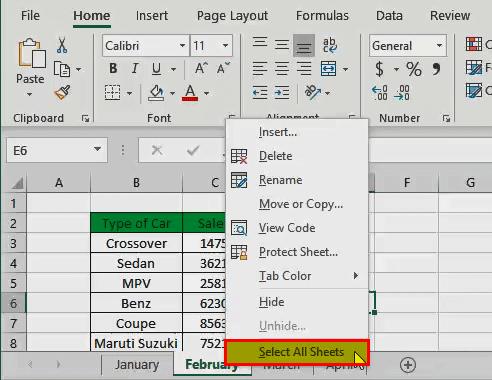
Task: Expand Font Color palette arrow
Action: (x=207, y=93)
